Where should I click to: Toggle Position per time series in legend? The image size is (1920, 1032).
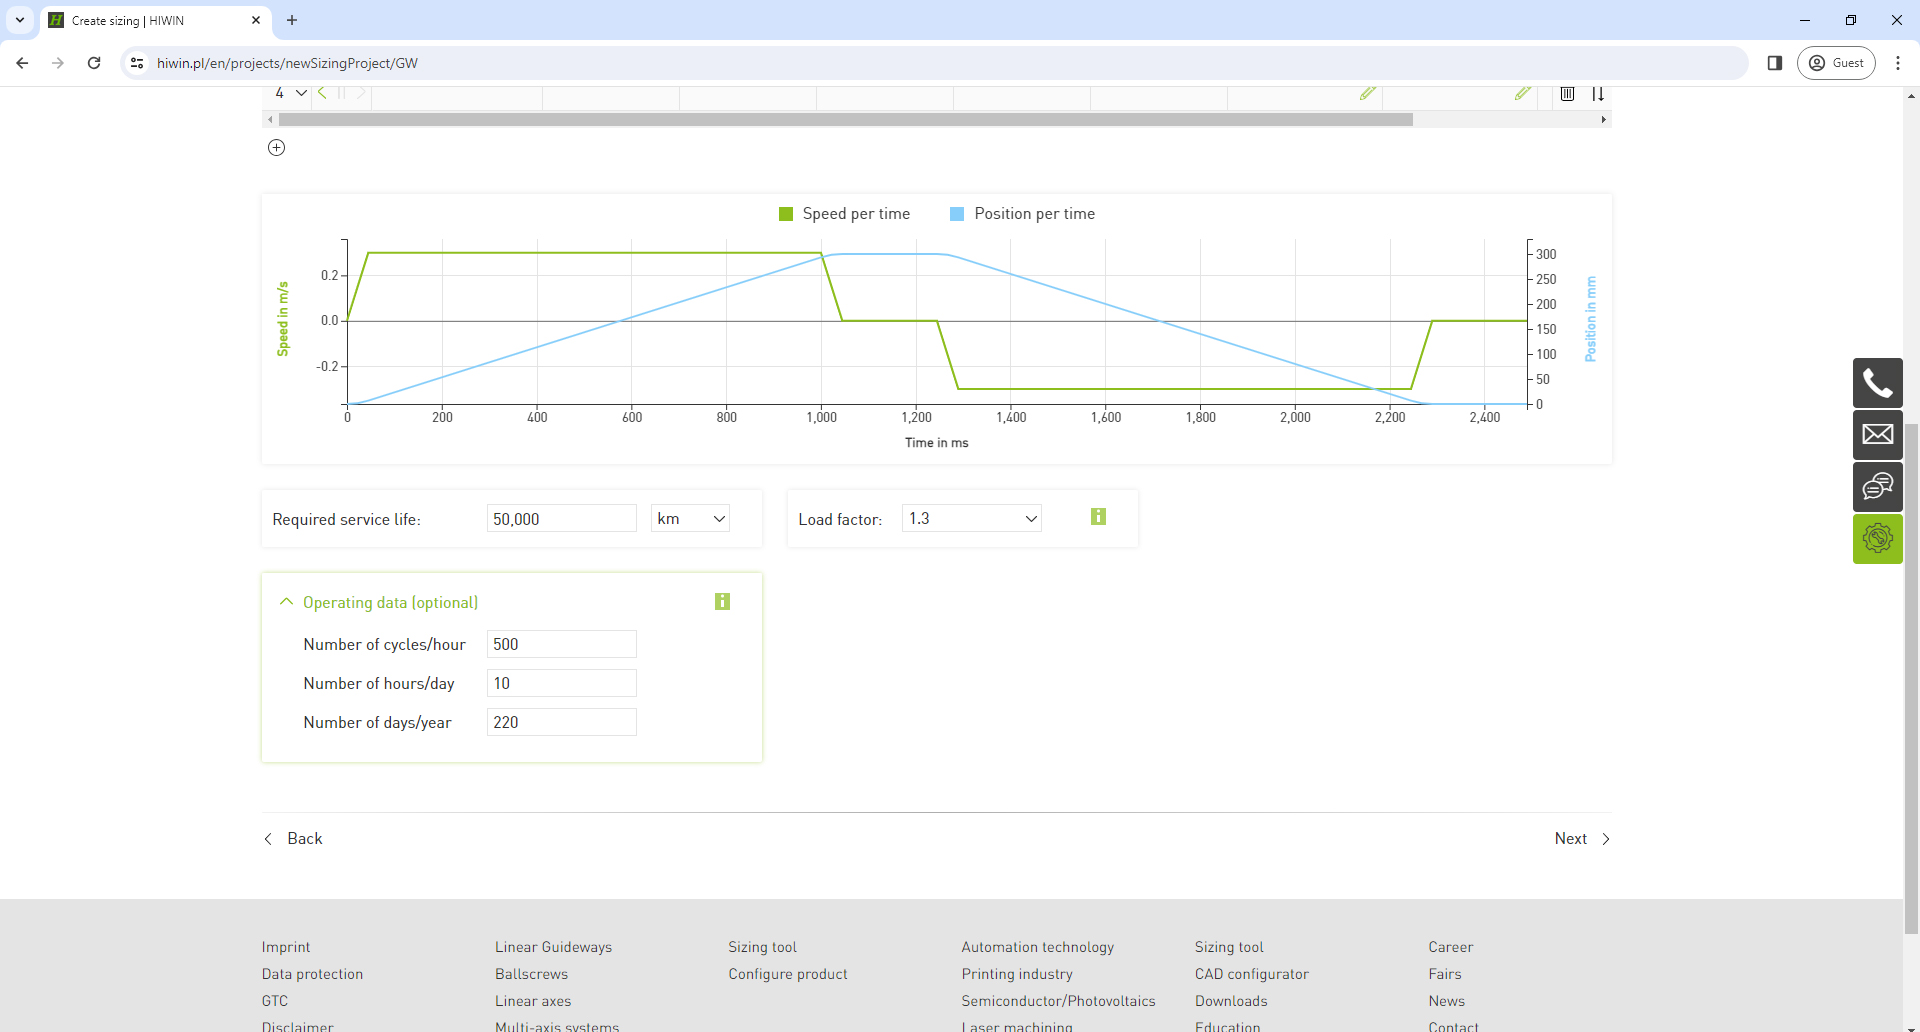[x=1022, y=214]
